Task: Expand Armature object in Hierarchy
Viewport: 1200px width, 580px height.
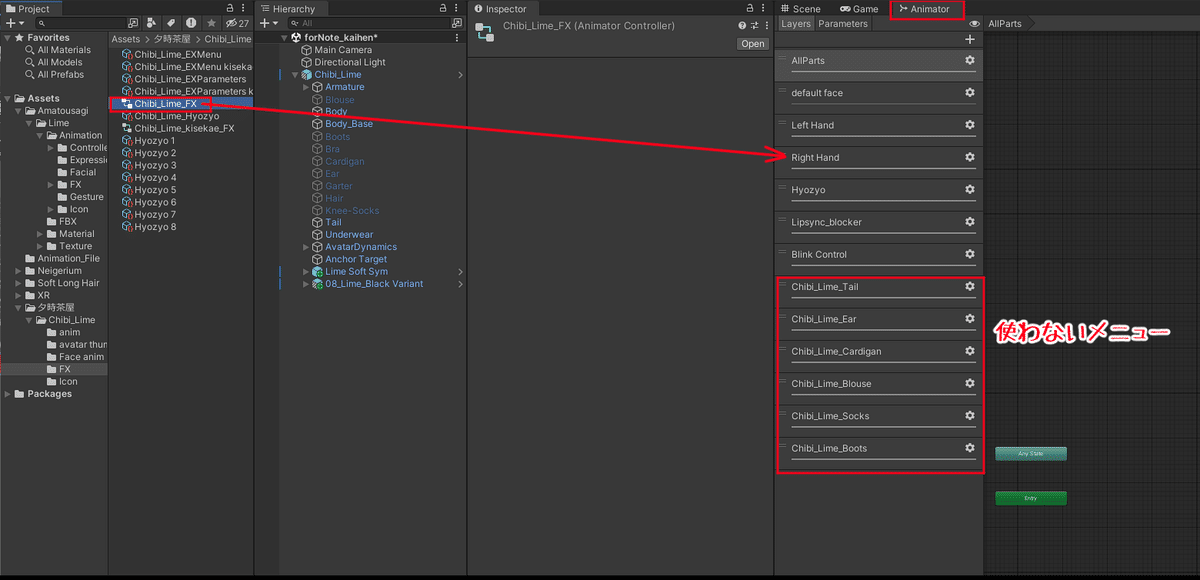Action: 307,87
